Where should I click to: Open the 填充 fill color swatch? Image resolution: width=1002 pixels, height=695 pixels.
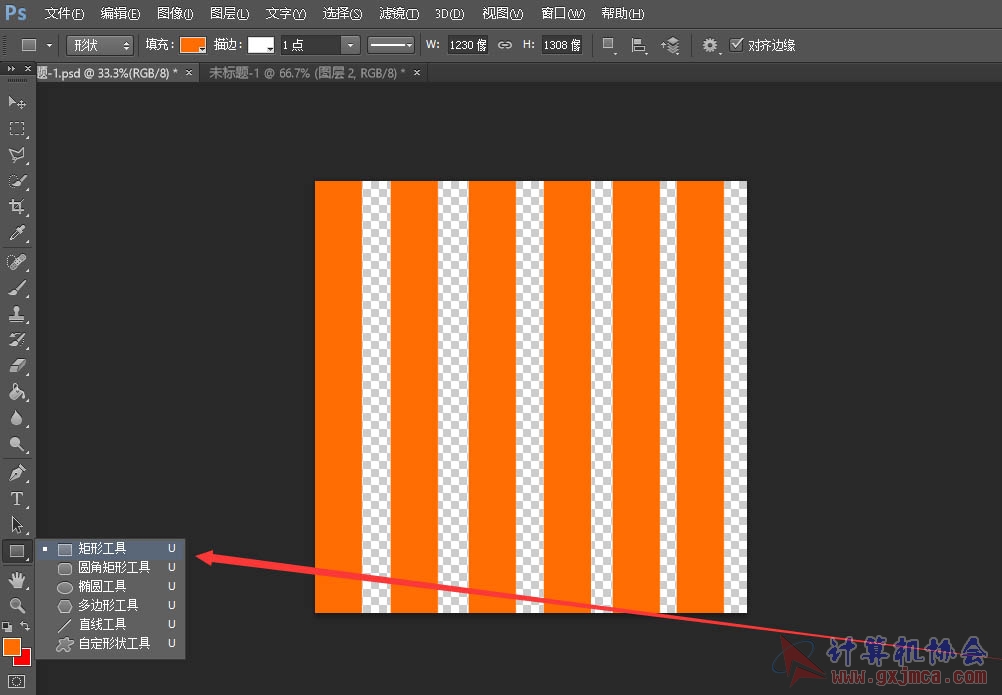(193, 45)
